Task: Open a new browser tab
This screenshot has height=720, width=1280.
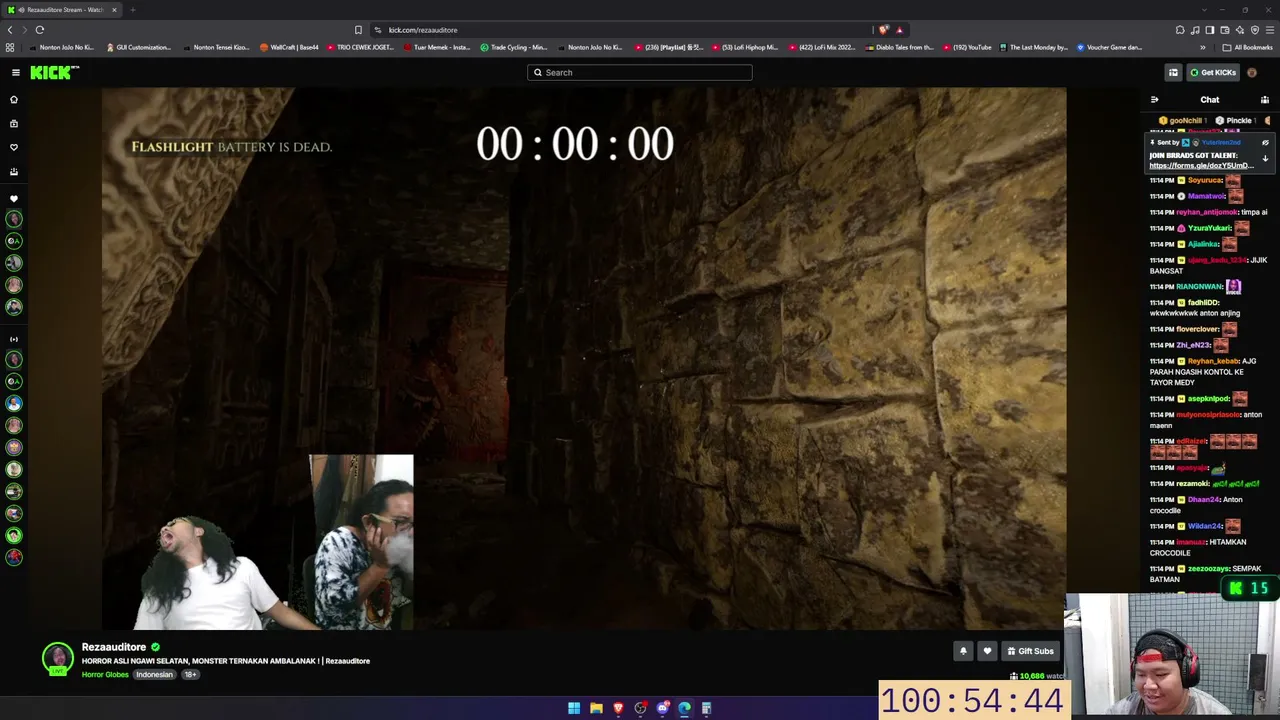Action: [x=133, y=10]
